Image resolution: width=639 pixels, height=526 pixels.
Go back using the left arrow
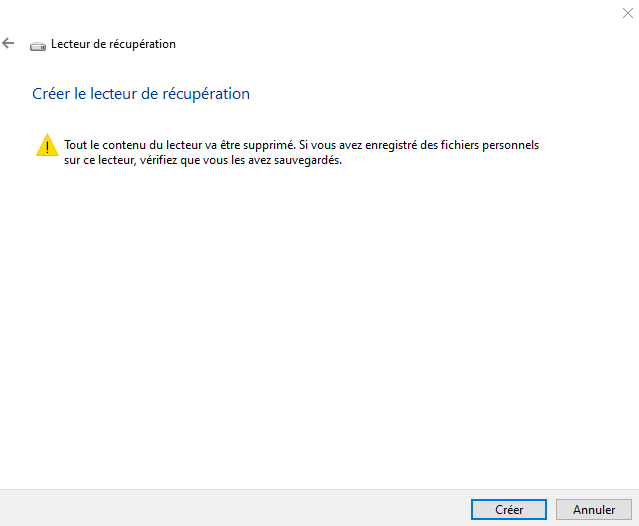pyautogui.click(x=8, y=43)
